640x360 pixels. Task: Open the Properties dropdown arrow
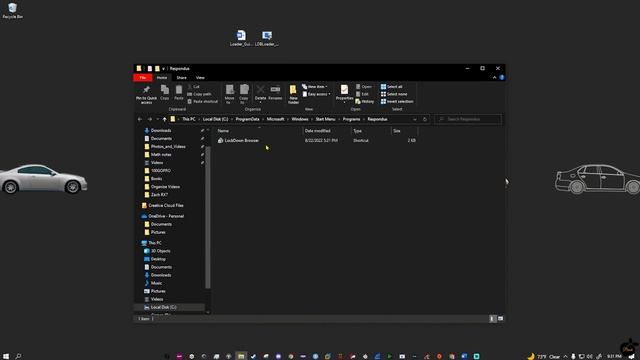344,102
